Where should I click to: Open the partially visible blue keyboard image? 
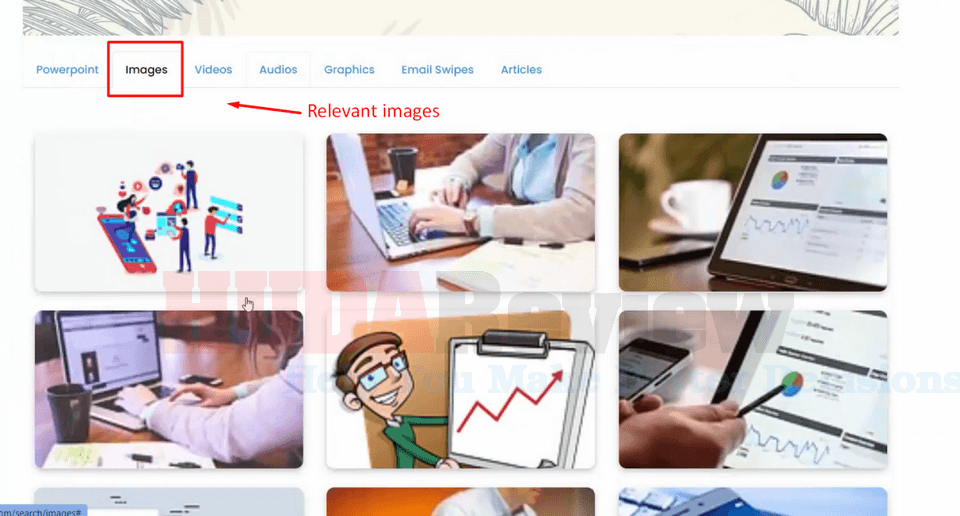(752, 502)
